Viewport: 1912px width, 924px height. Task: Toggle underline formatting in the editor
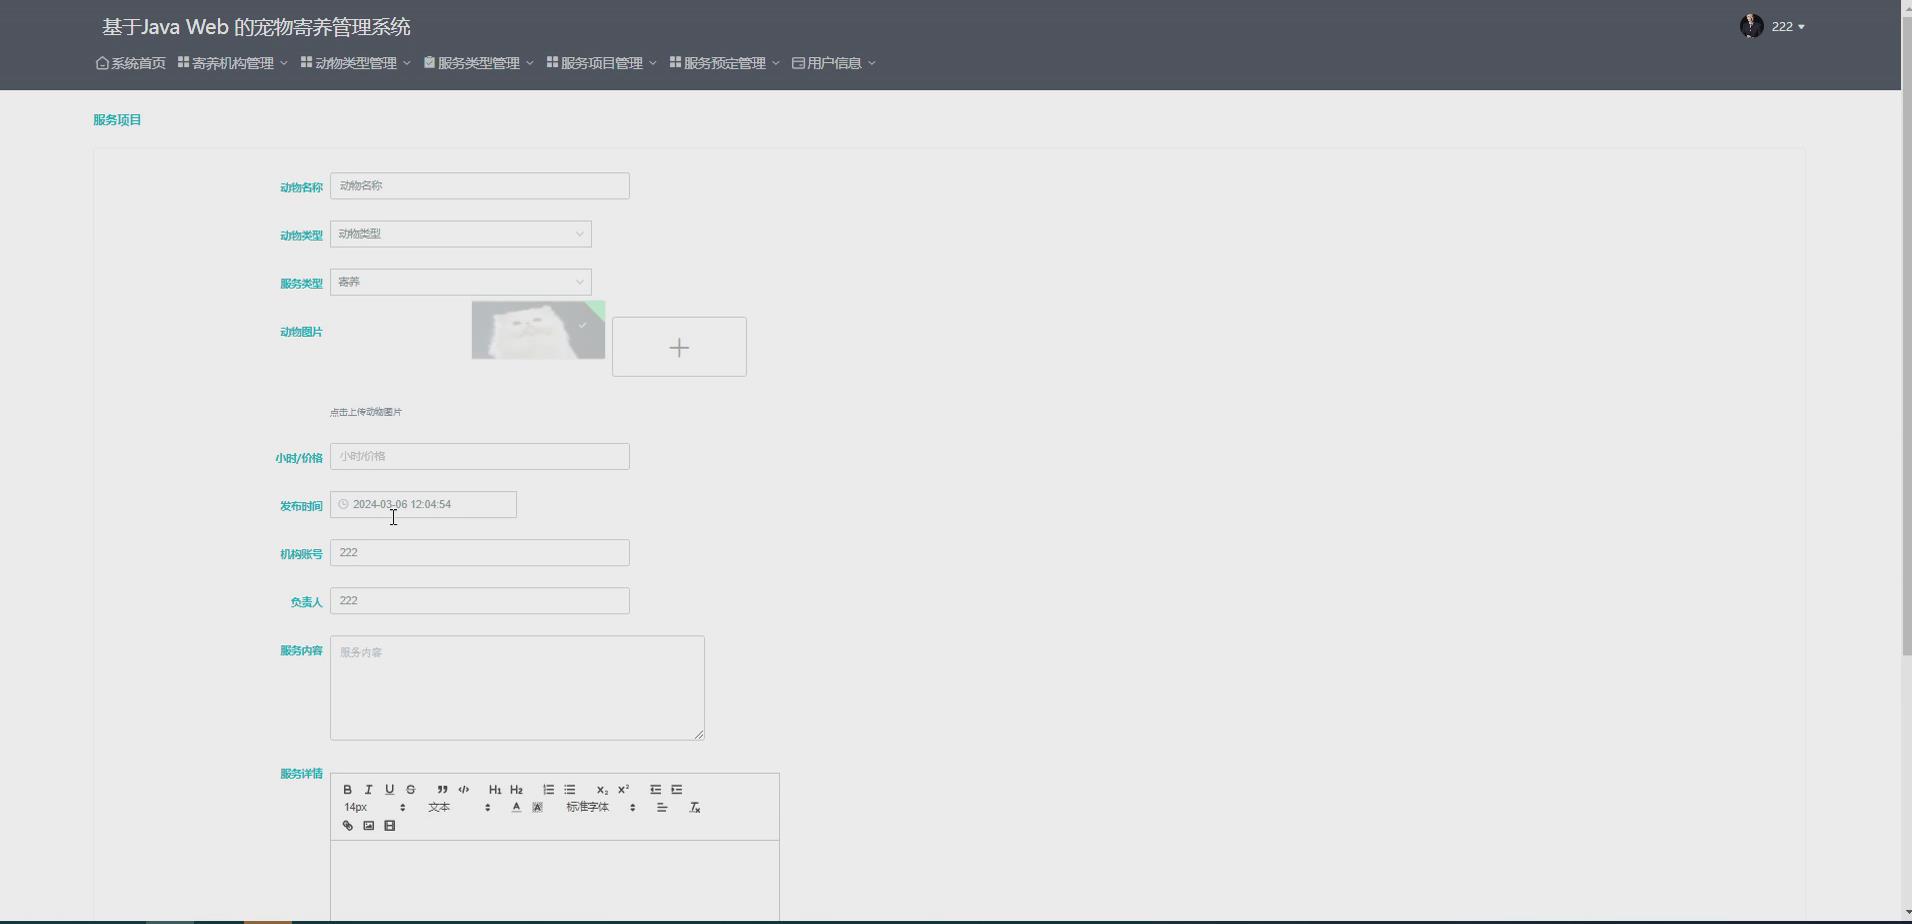coord(389,789)
